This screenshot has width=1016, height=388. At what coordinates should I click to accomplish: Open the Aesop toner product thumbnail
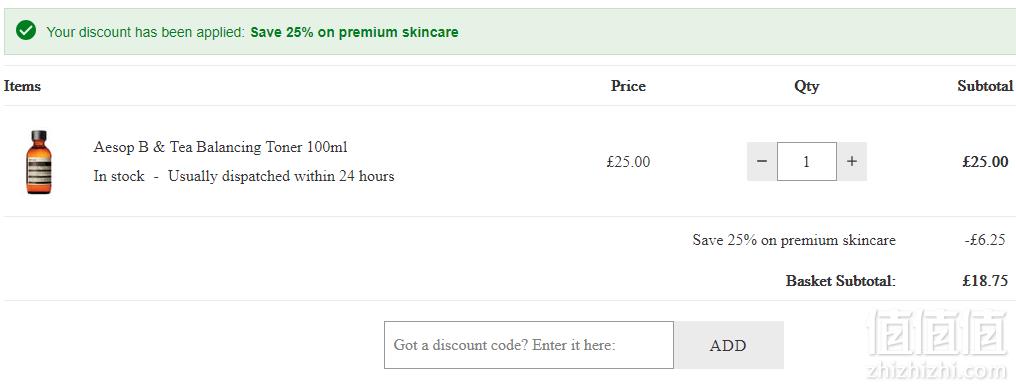39,162
